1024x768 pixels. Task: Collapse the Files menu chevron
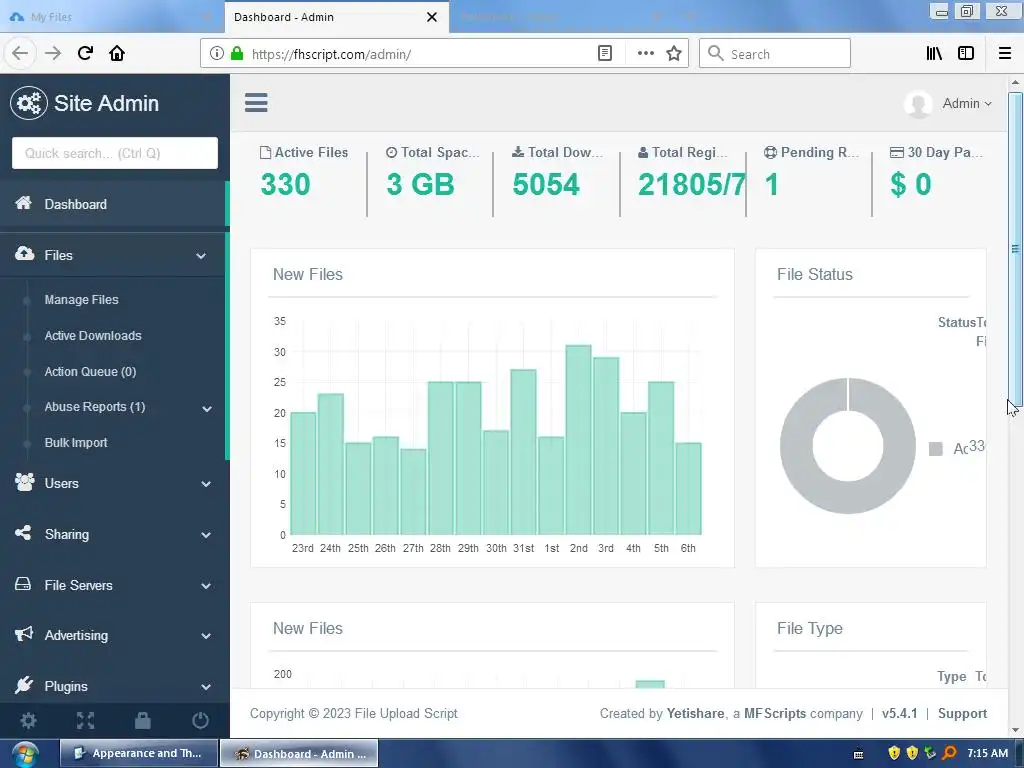tap(201, 256)
